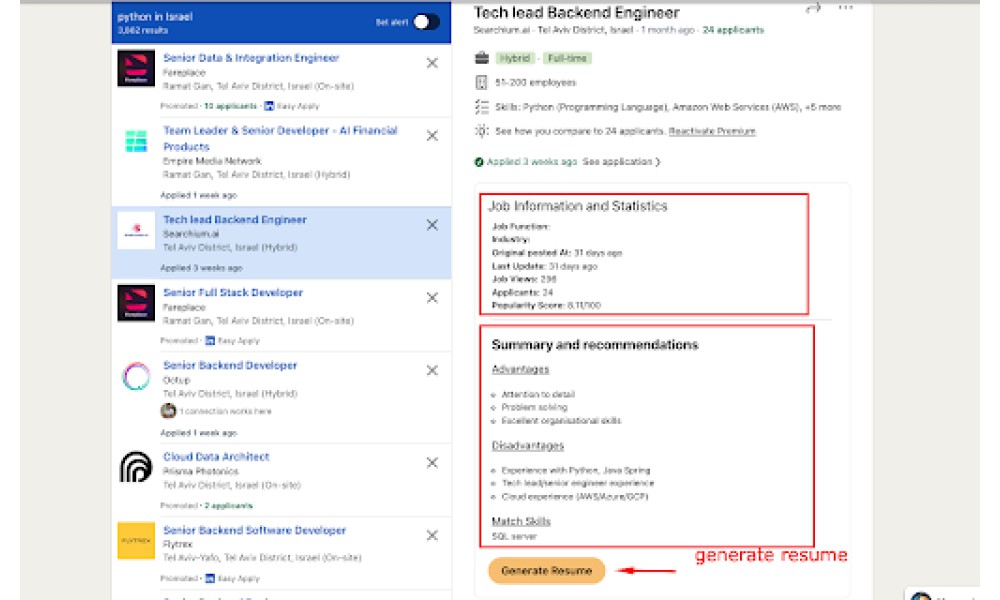Viewport: 1000px width, 600px height.
Task: Click the 1 connection works here text
Action: (225, 412)
